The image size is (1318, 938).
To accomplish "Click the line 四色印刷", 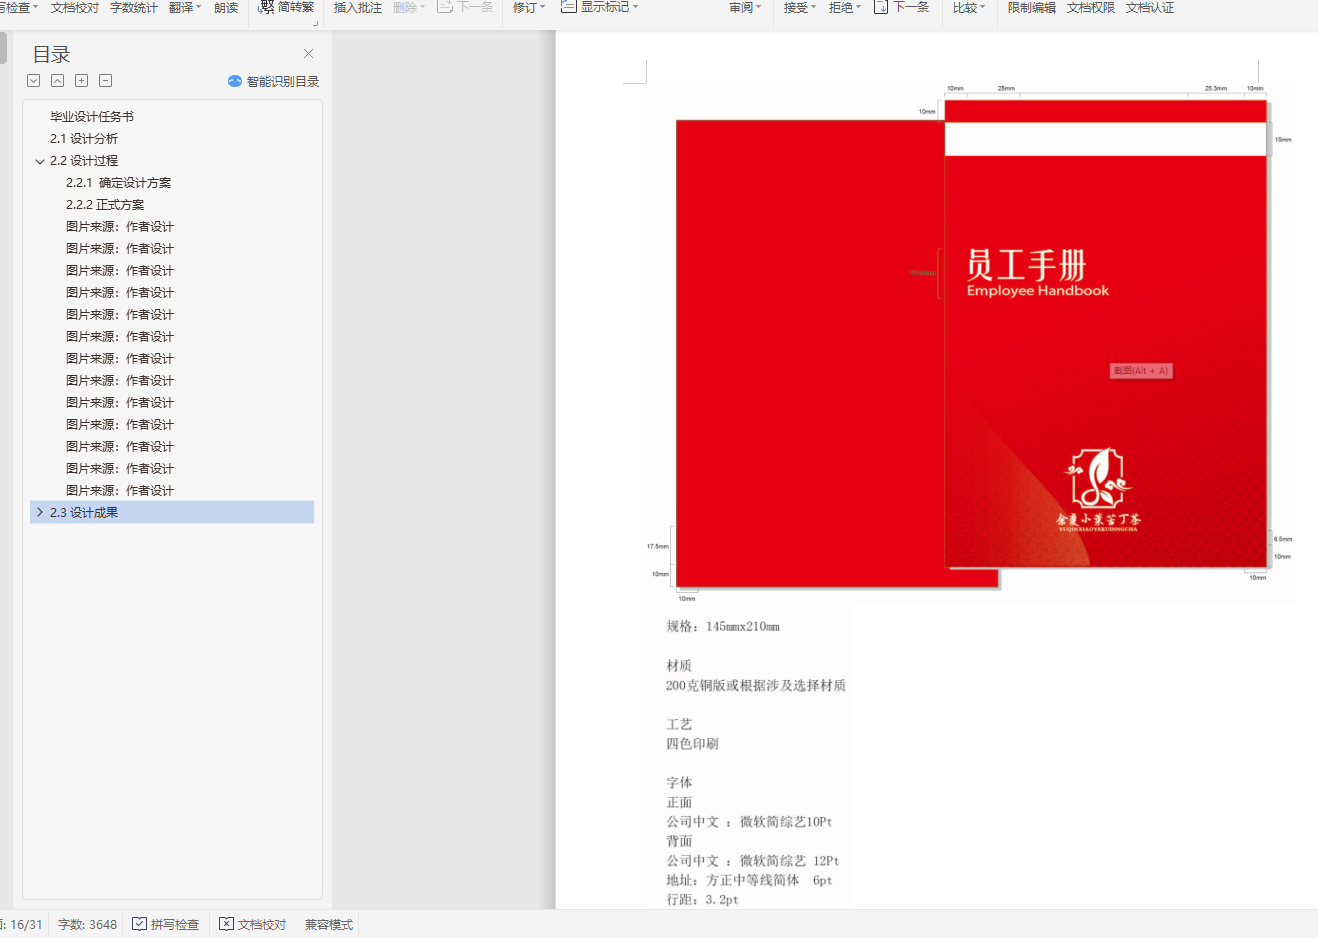I will tap(692, 743).
